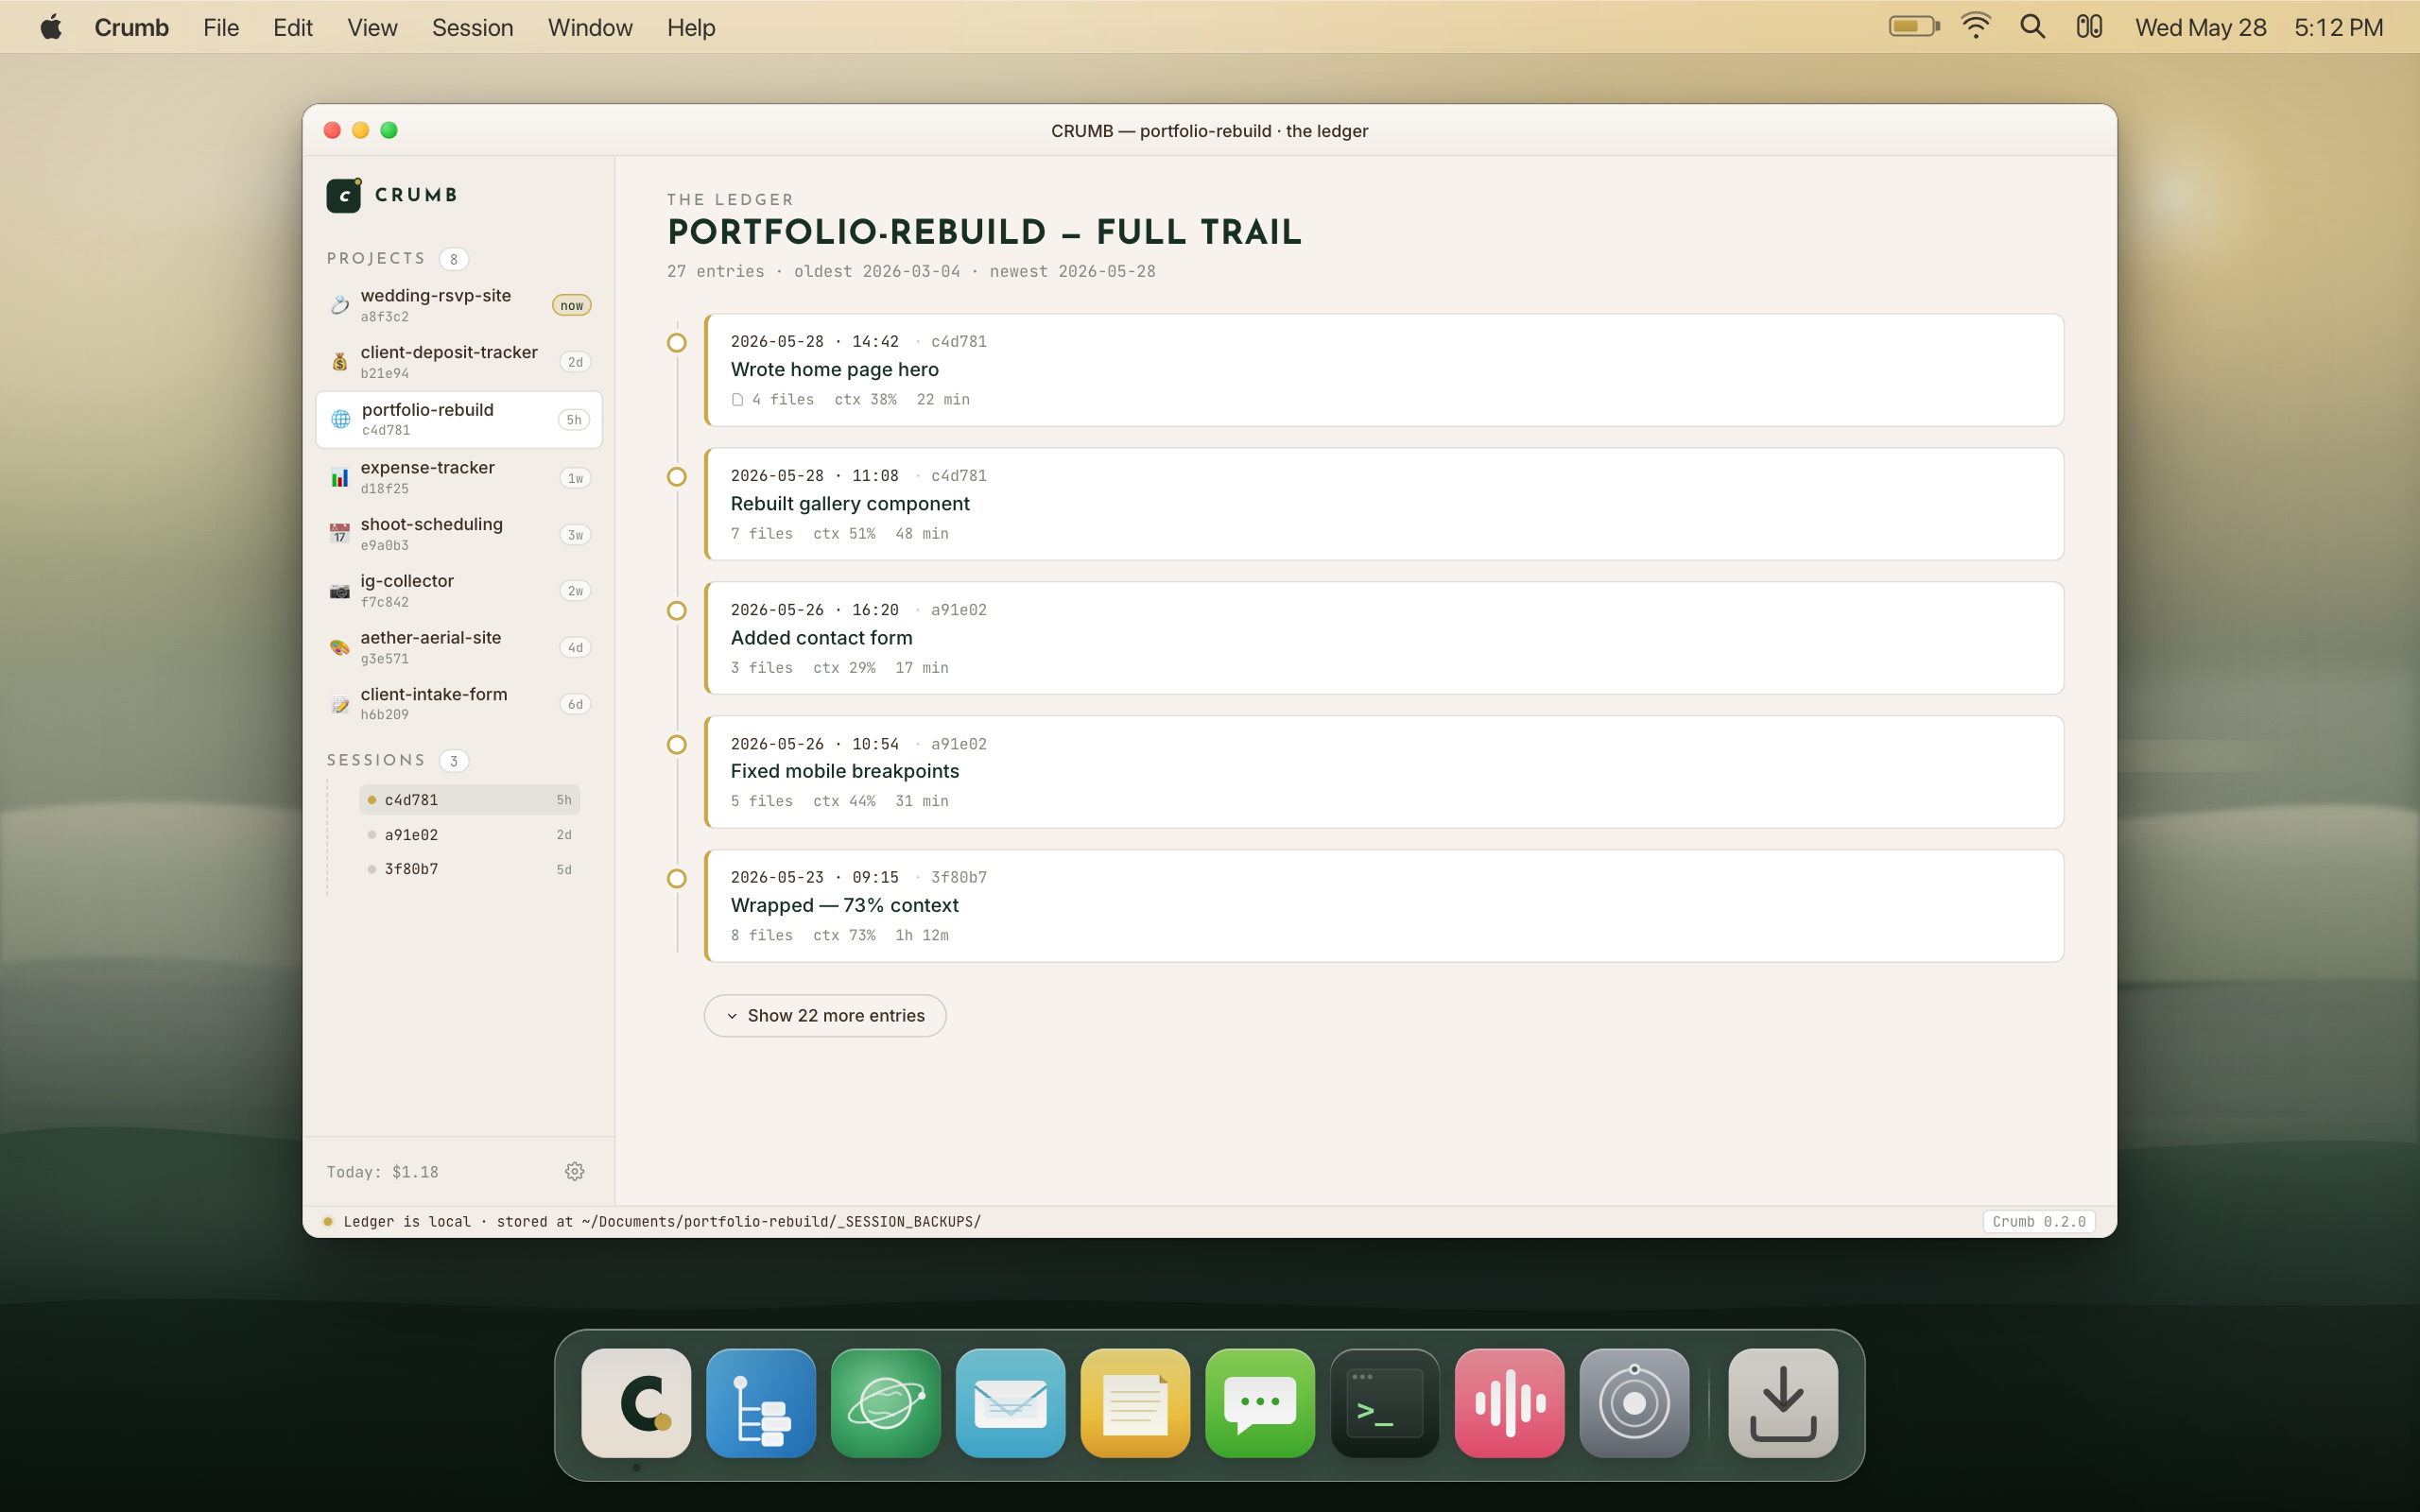Open the yellow Notes app in dock
Viewport: 2420px width, 1512px height.
(1135, 1403)
